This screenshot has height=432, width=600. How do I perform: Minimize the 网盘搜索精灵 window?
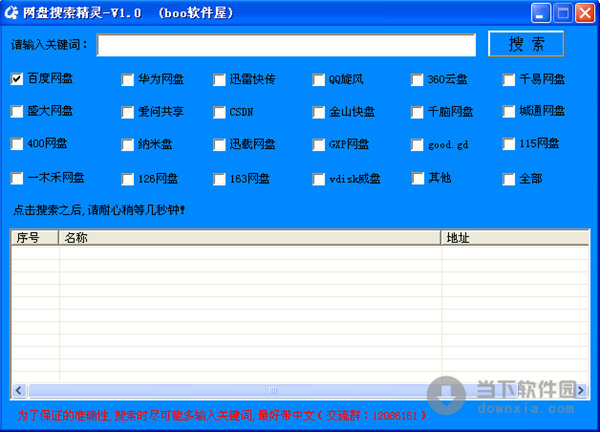(x=540, y=13)
